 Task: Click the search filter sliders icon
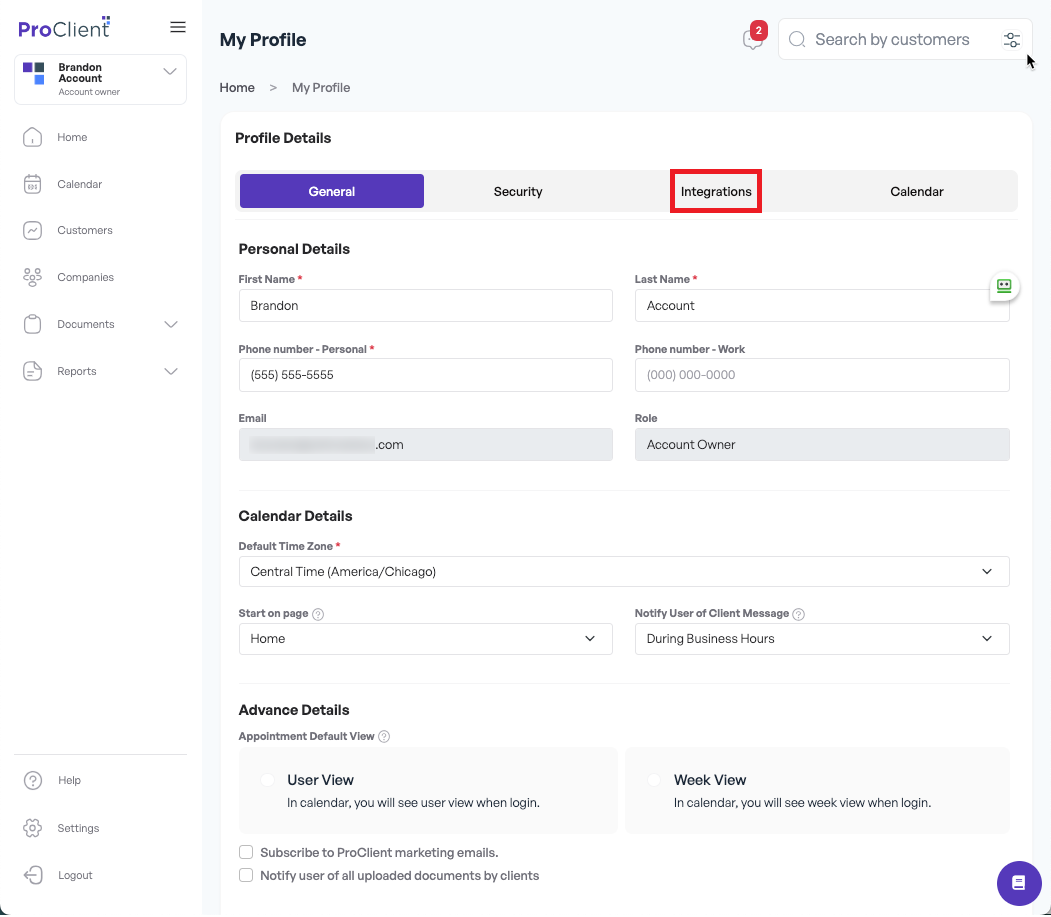[x=1011, y=40]
